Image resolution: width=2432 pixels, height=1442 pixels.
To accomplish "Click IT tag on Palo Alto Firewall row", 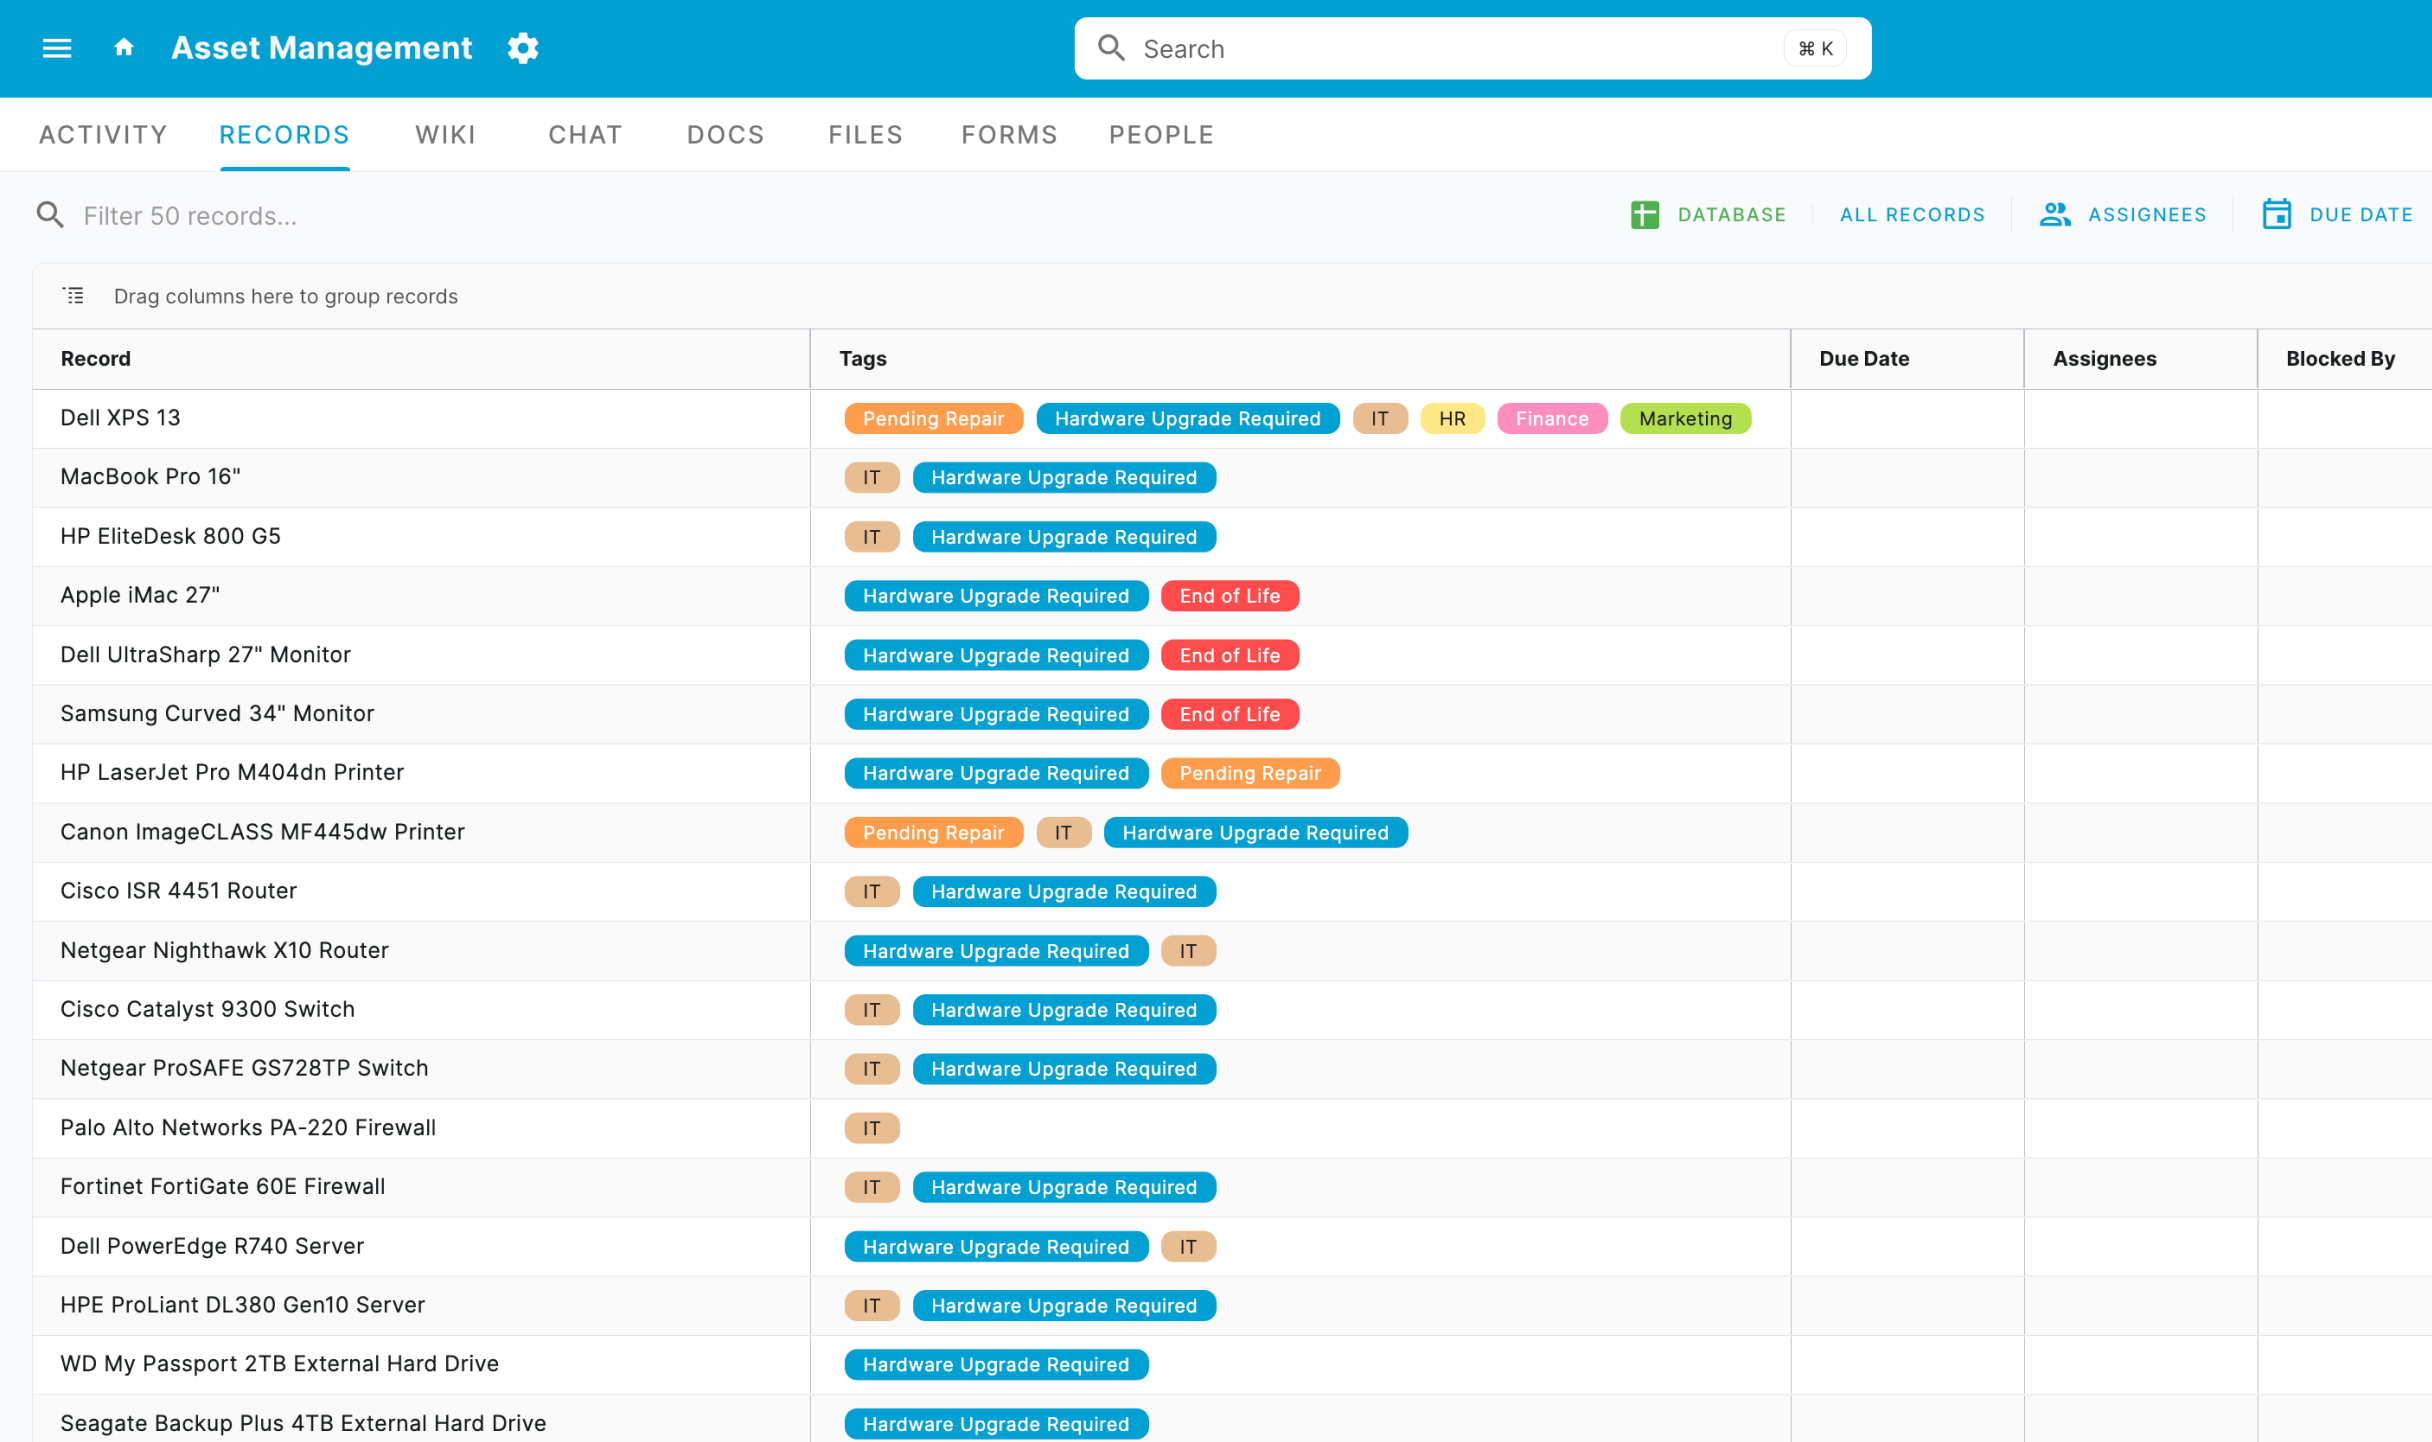I will pos(871,1128).
